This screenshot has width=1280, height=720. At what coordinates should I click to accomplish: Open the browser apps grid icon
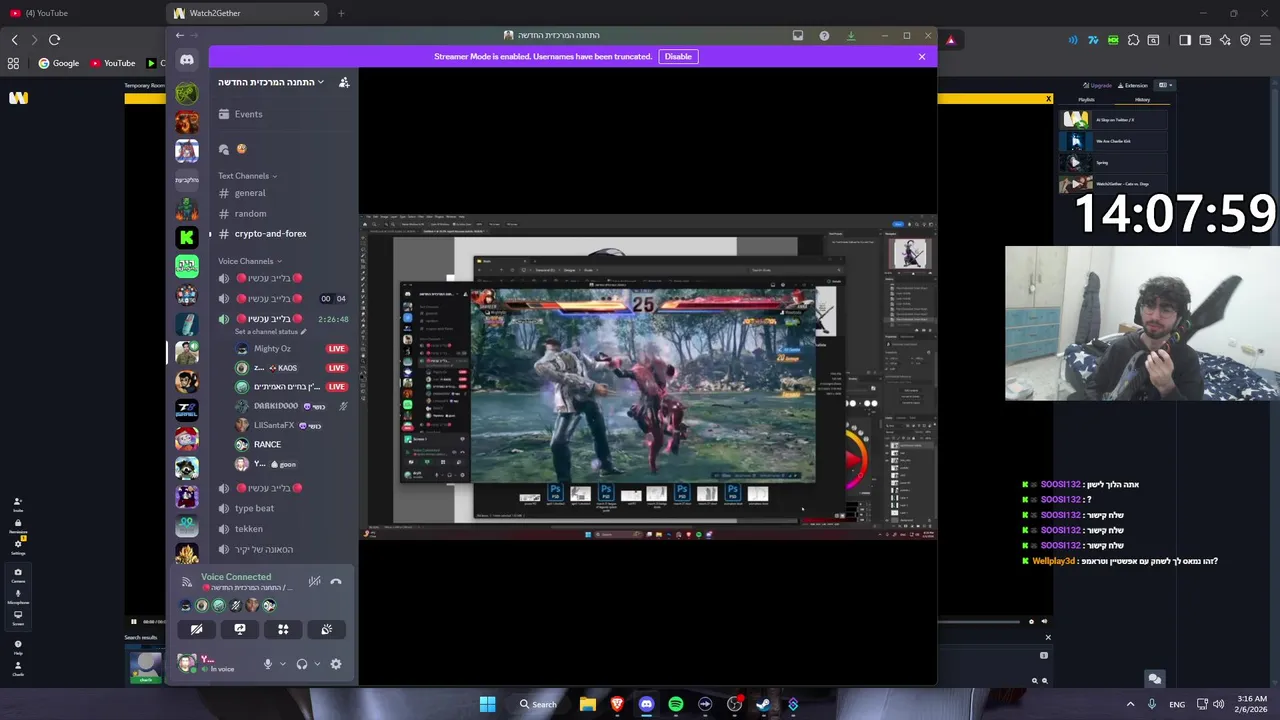click(x=13, y=63)
